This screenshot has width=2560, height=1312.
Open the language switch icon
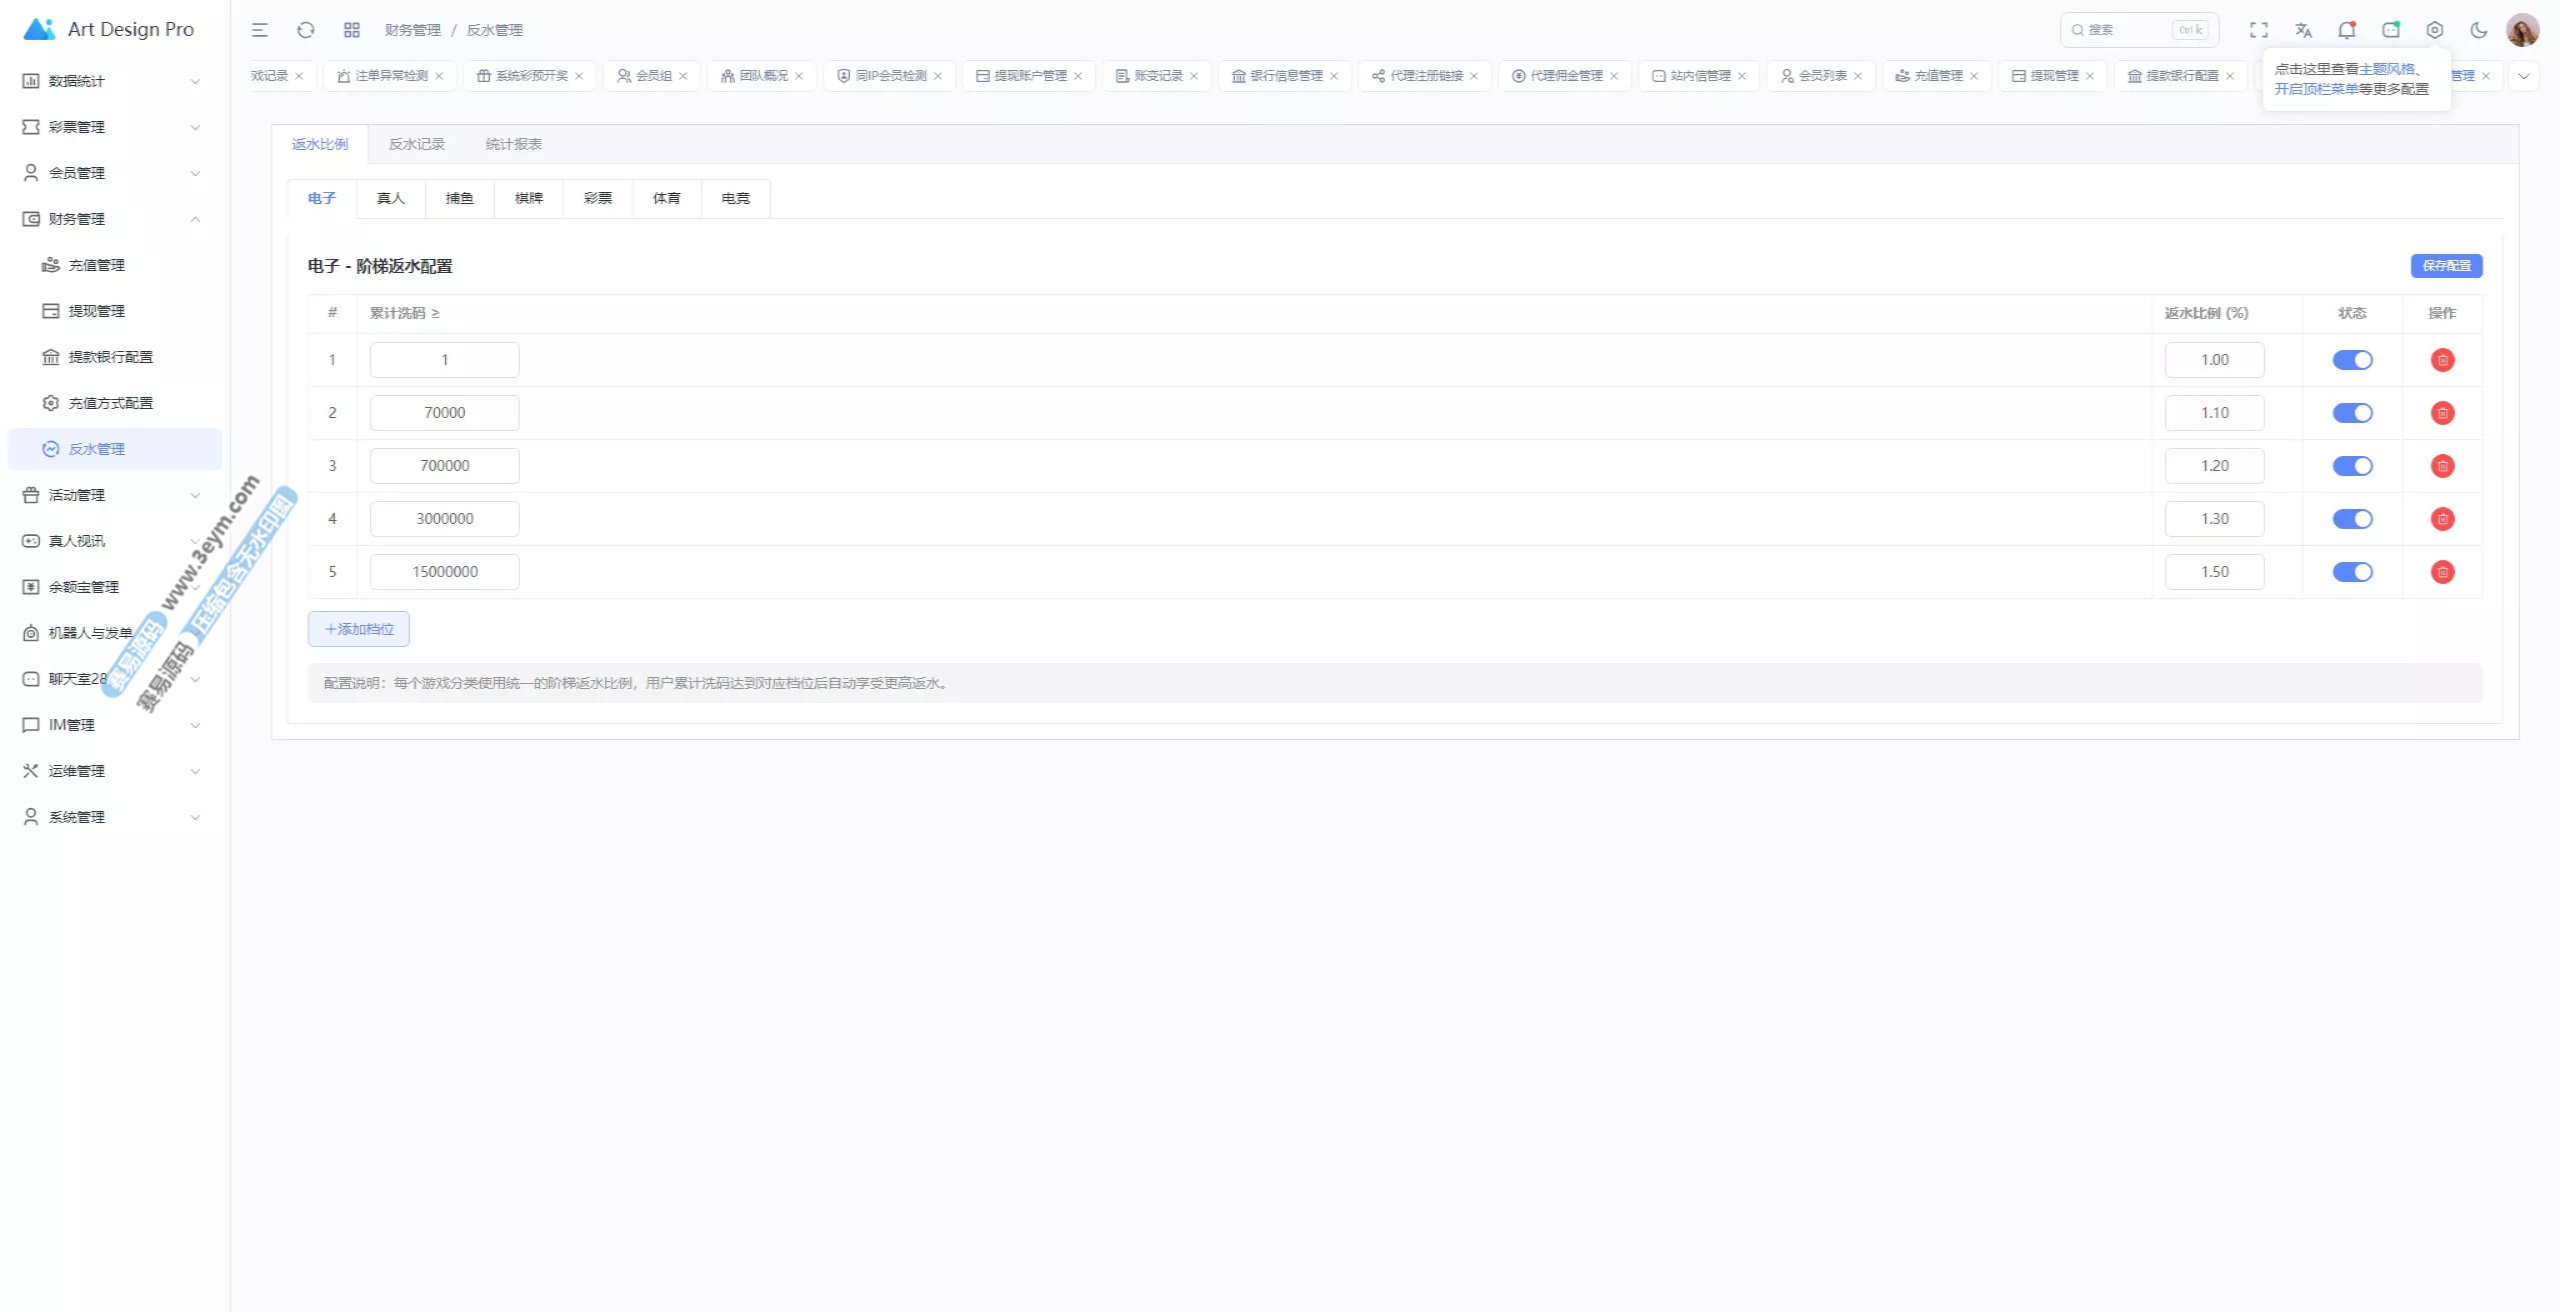click(2304, 30)
